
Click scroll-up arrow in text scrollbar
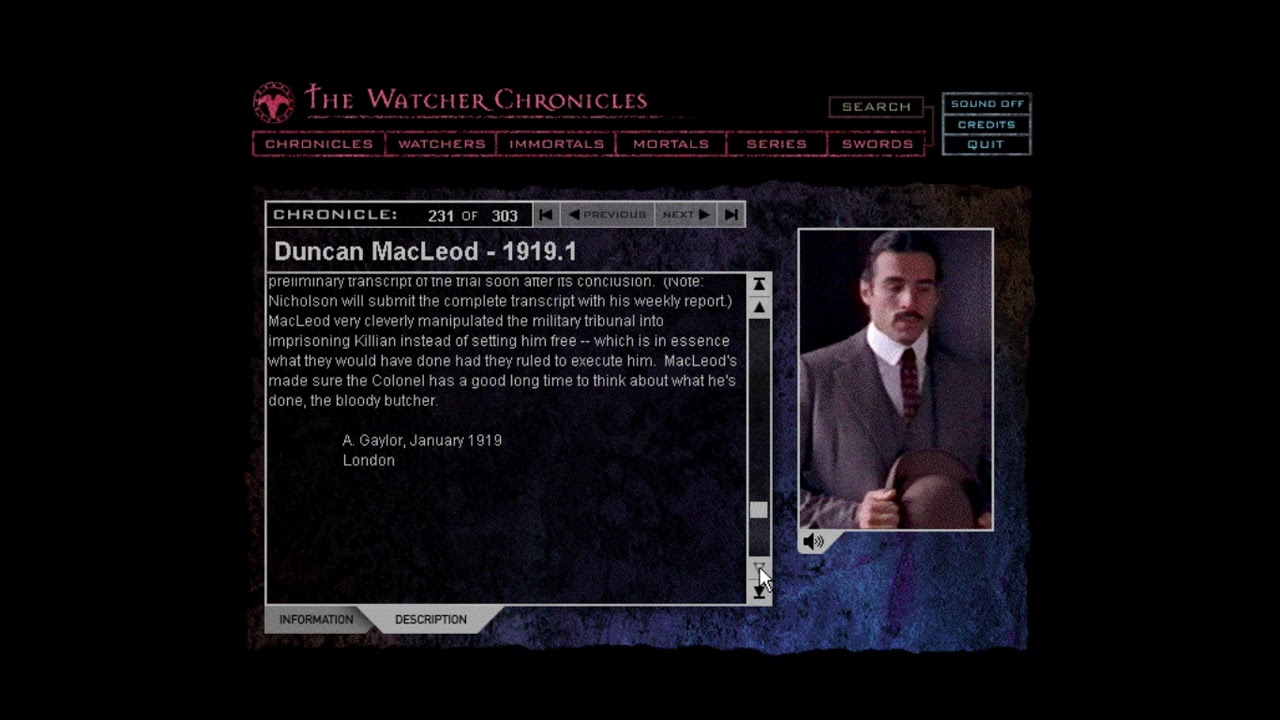point(759,308)
